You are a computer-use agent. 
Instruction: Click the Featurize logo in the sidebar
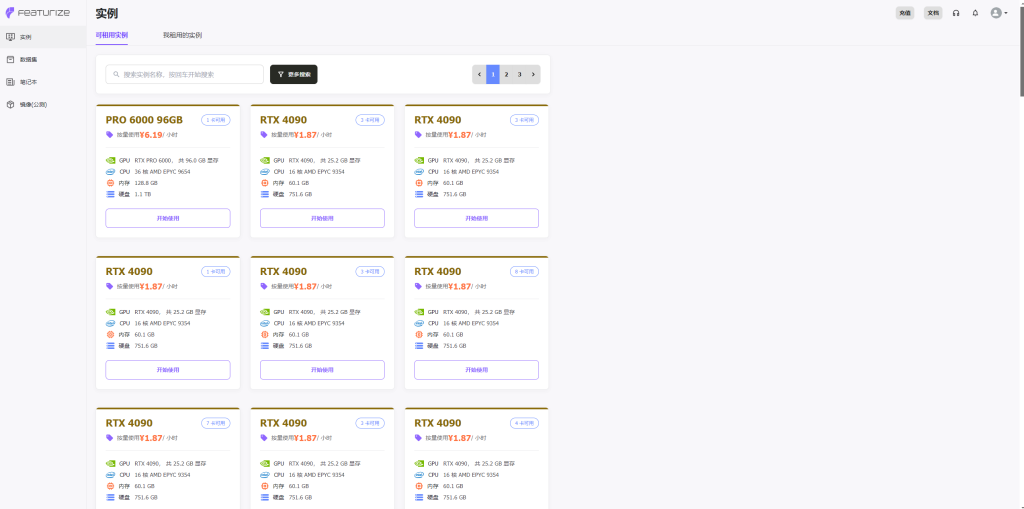pyautogui.click(x=37, y=13)
